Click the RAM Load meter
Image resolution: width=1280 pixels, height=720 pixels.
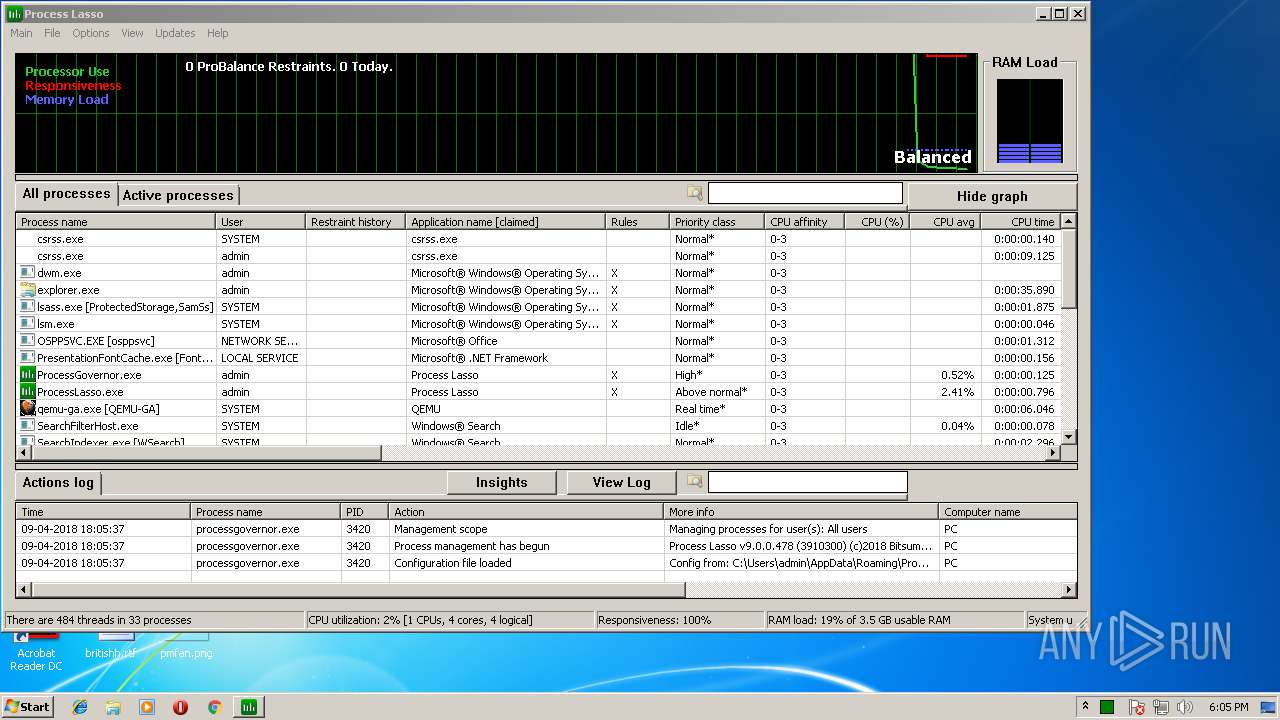(x=1029, y=121)
